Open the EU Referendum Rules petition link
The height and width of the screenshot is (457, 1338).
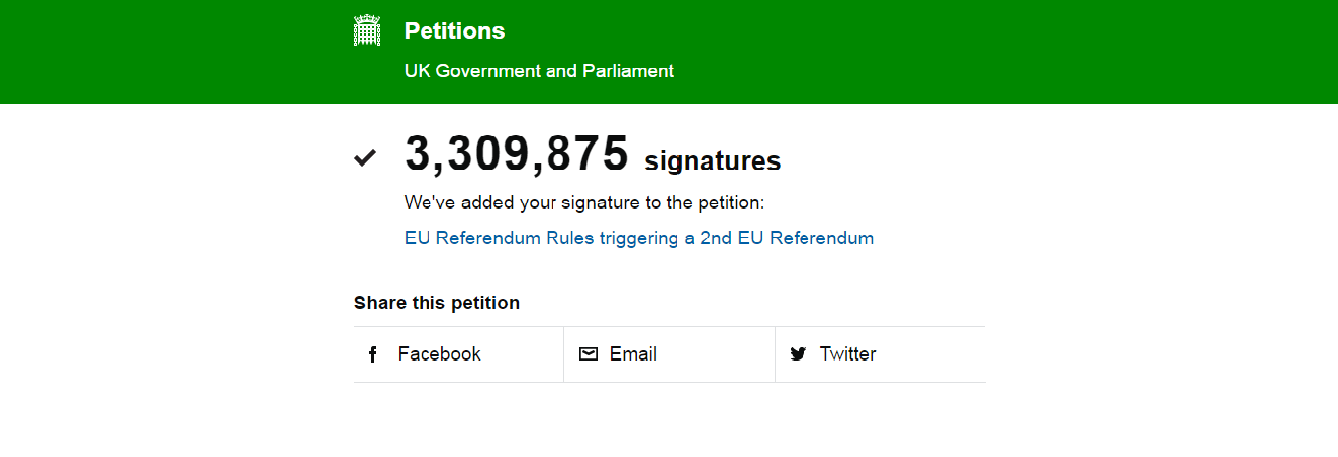[x=639, y=238]
